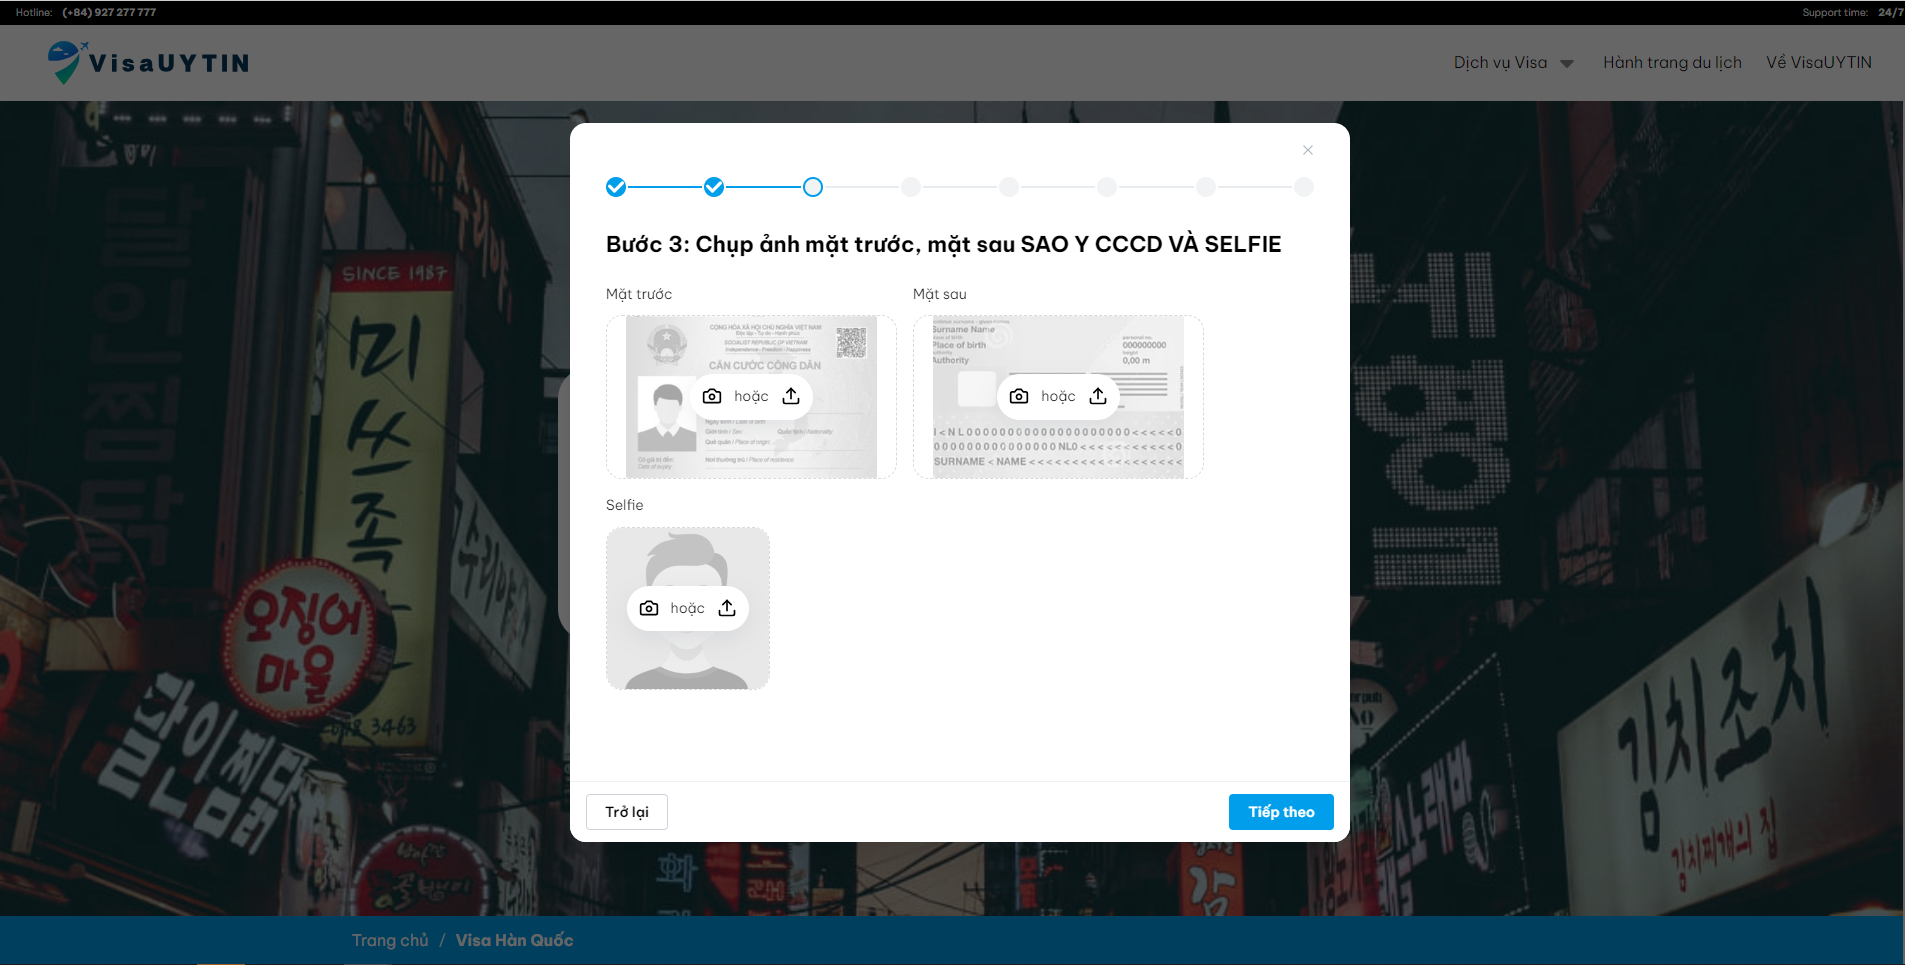Click Trang chủ breadcrumb link

390,940
